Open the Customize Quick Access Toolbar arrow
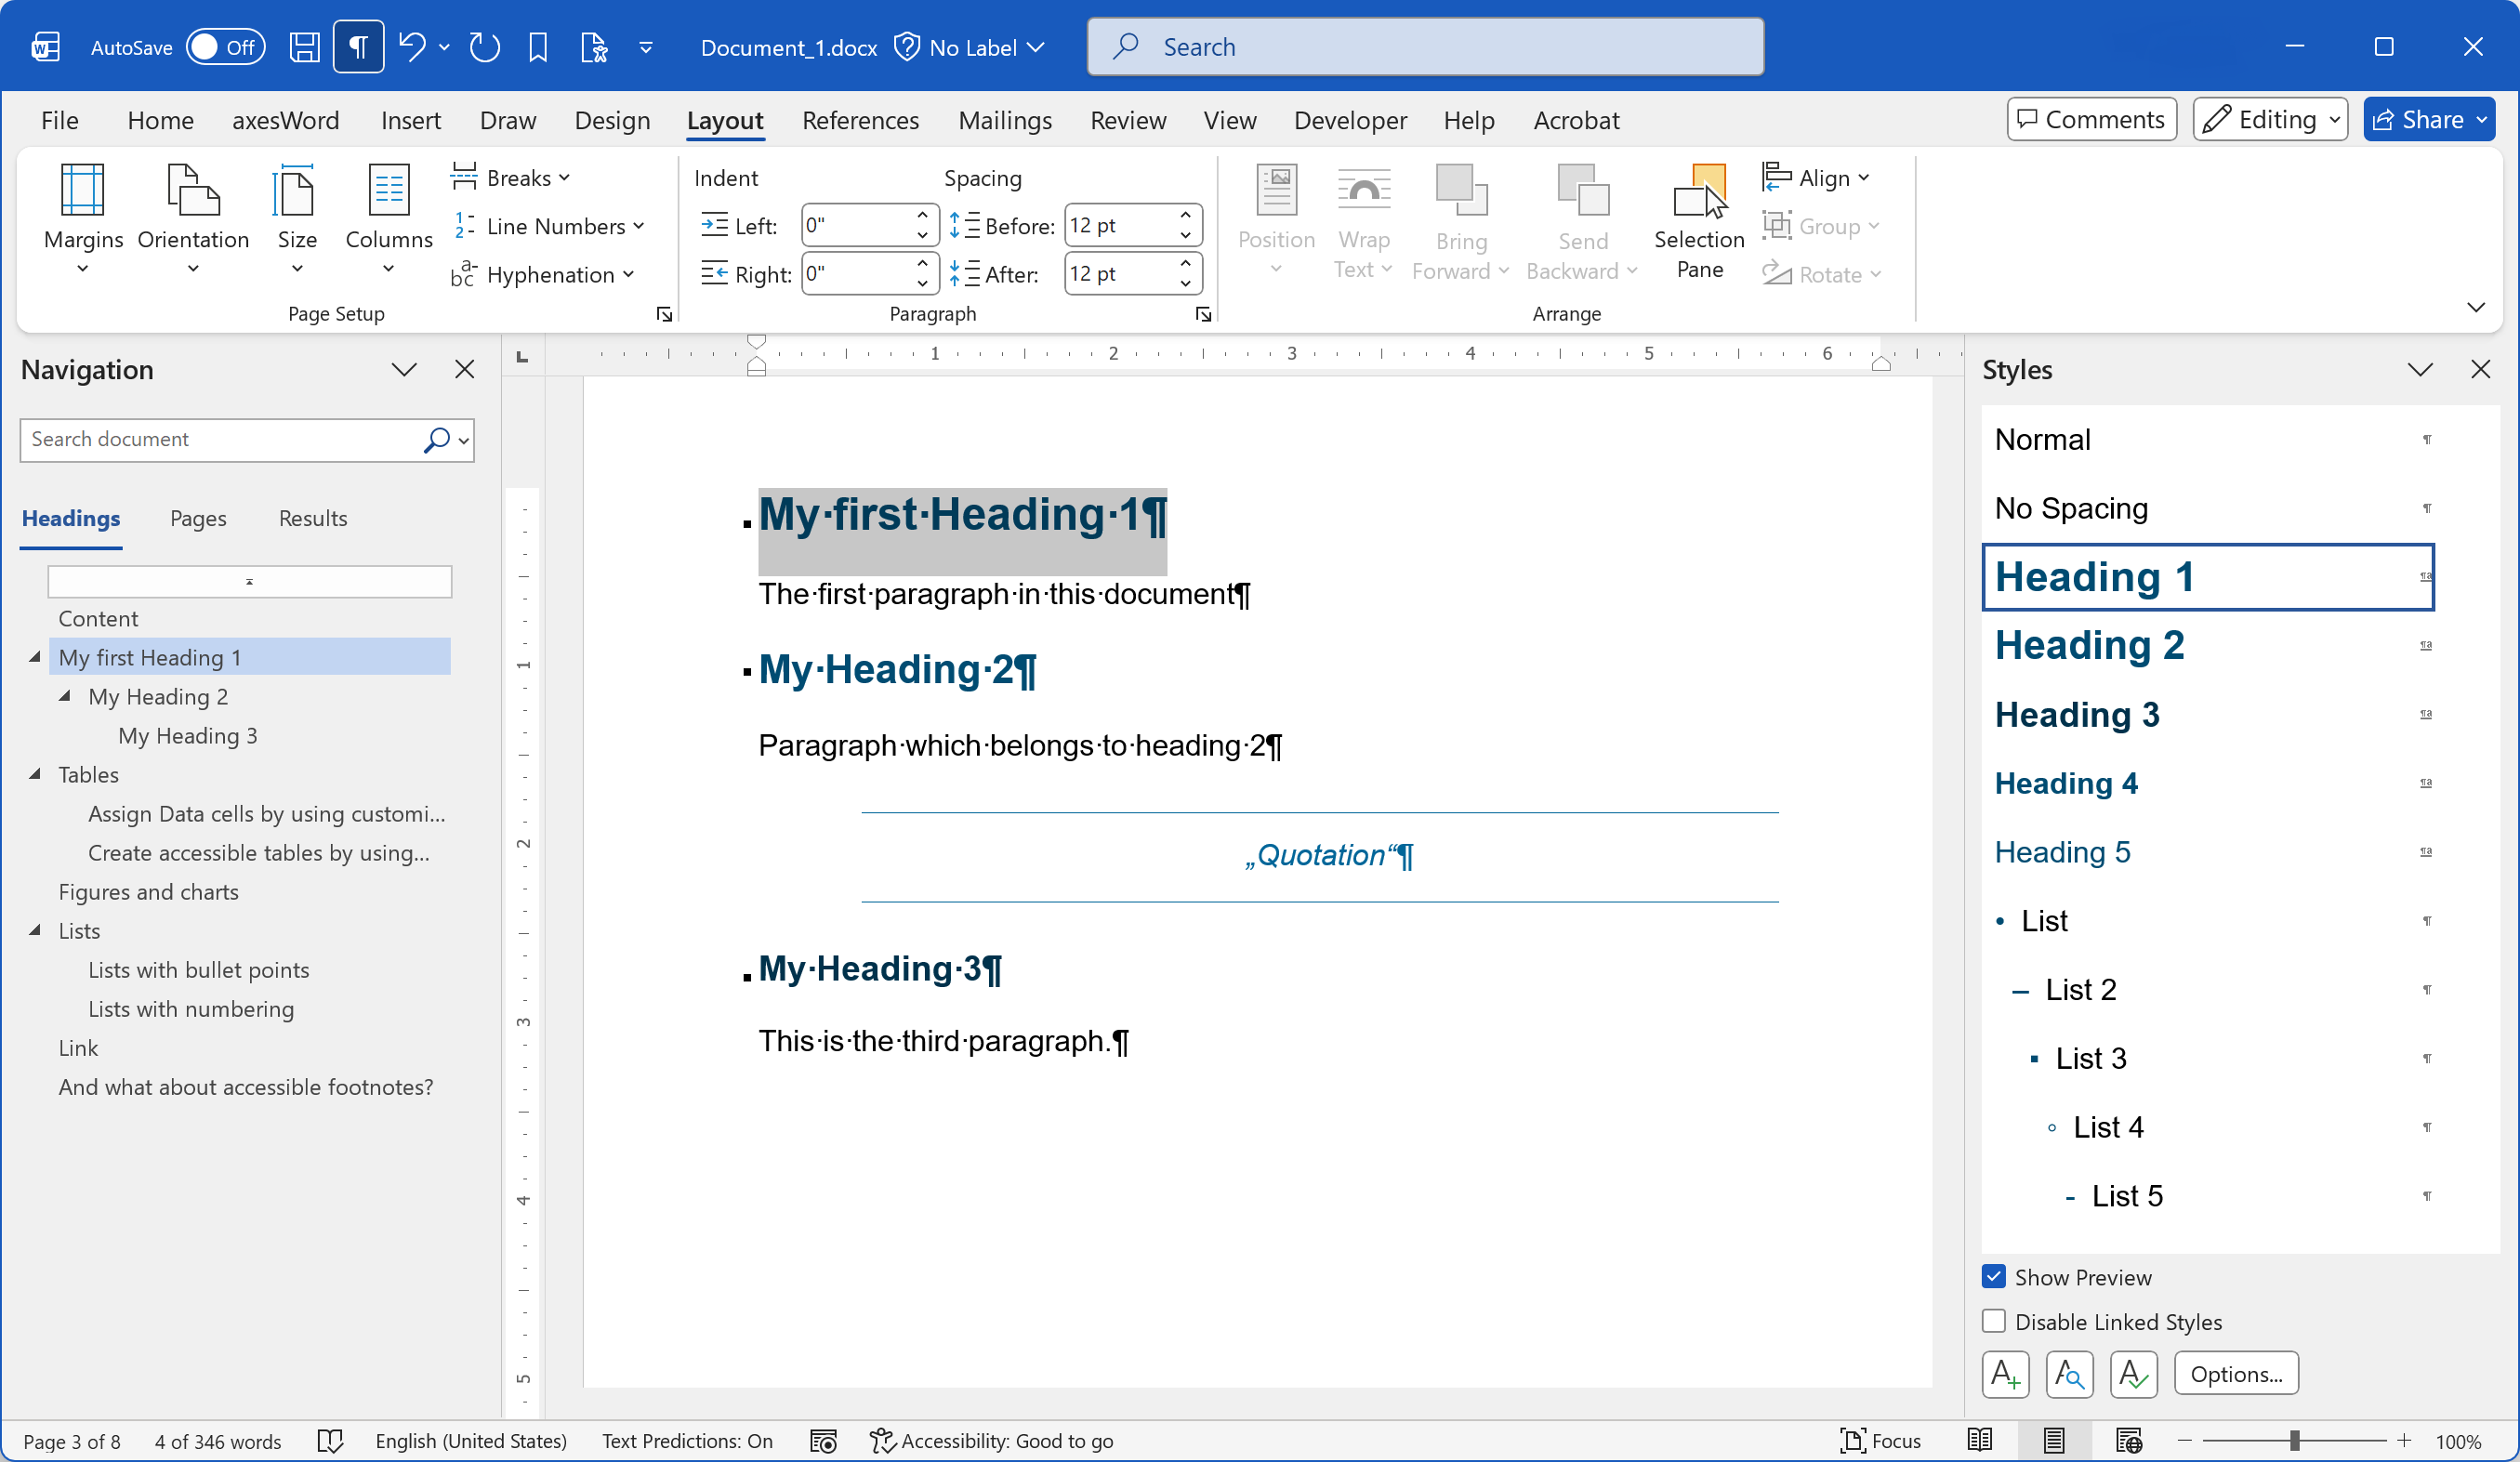2520x1462 pixels. [x=646, y=47]
